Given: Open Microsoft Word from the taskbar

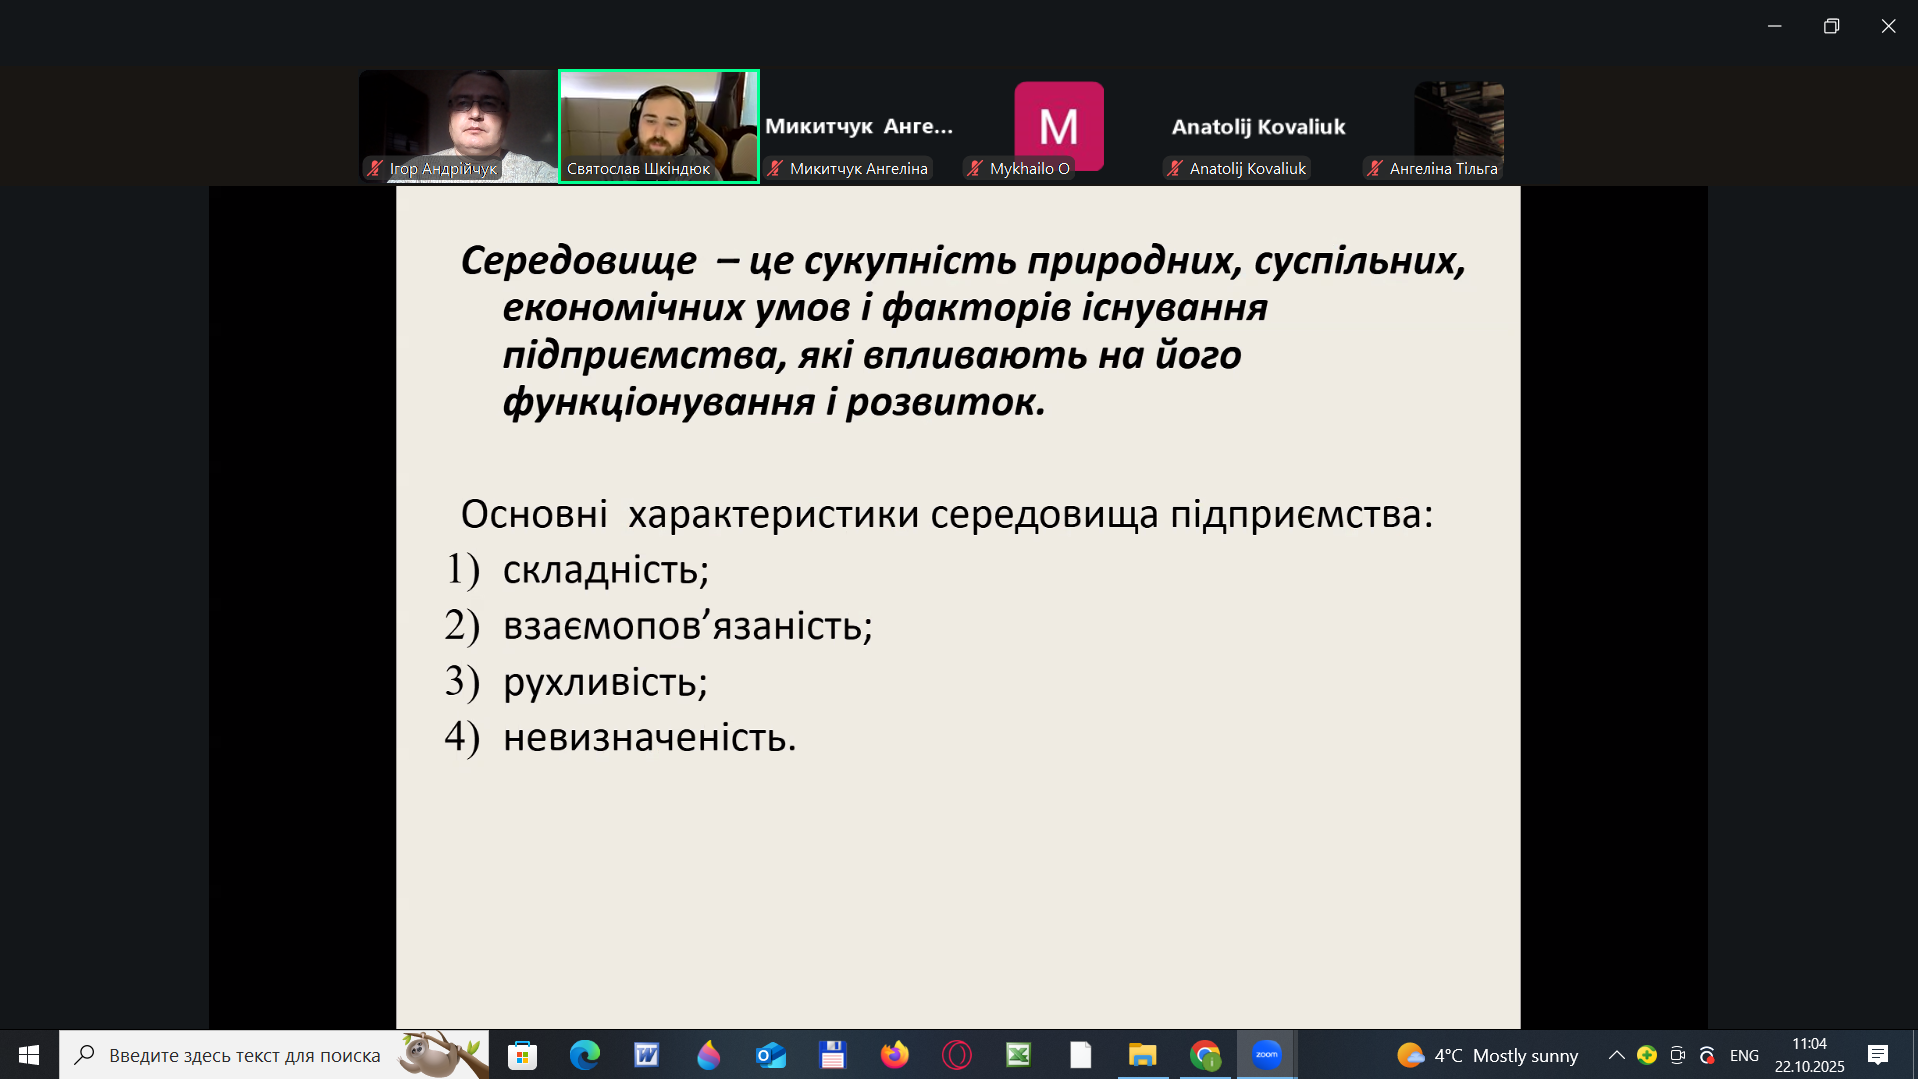Looking at the screenshot, I should (646, 1055).
